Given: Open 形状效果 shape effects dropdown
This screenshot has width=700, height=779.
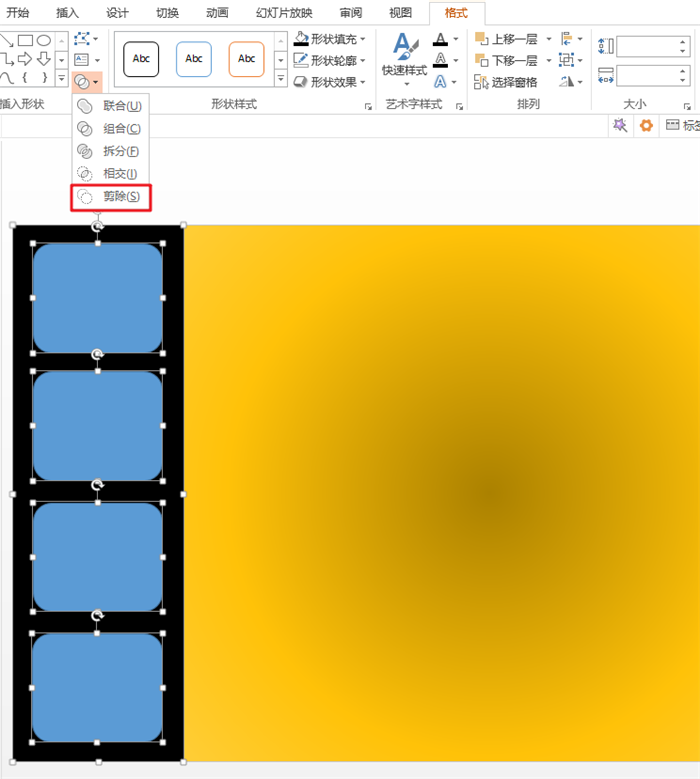Looking at the screenshot, I should tap(330, 81).
